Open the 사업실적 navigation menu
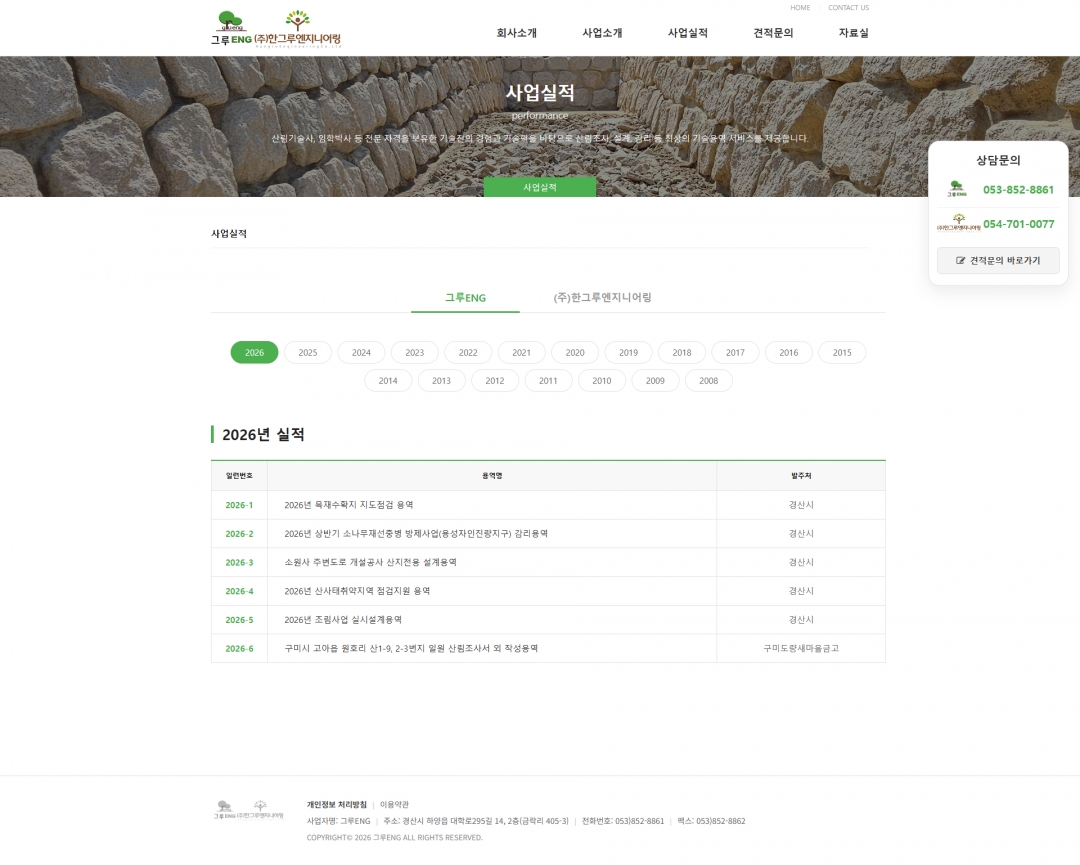Image resolution: width=1080 pixels, height=865 pixels. [x=687, y=33]
